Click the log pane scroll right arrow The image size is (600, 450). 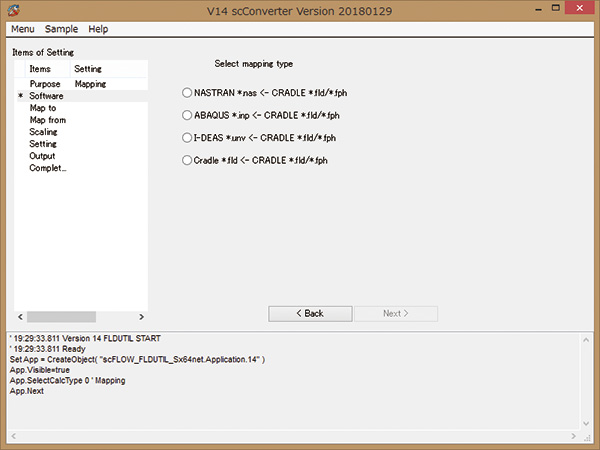pyautogui.click(x=573, y=436)
